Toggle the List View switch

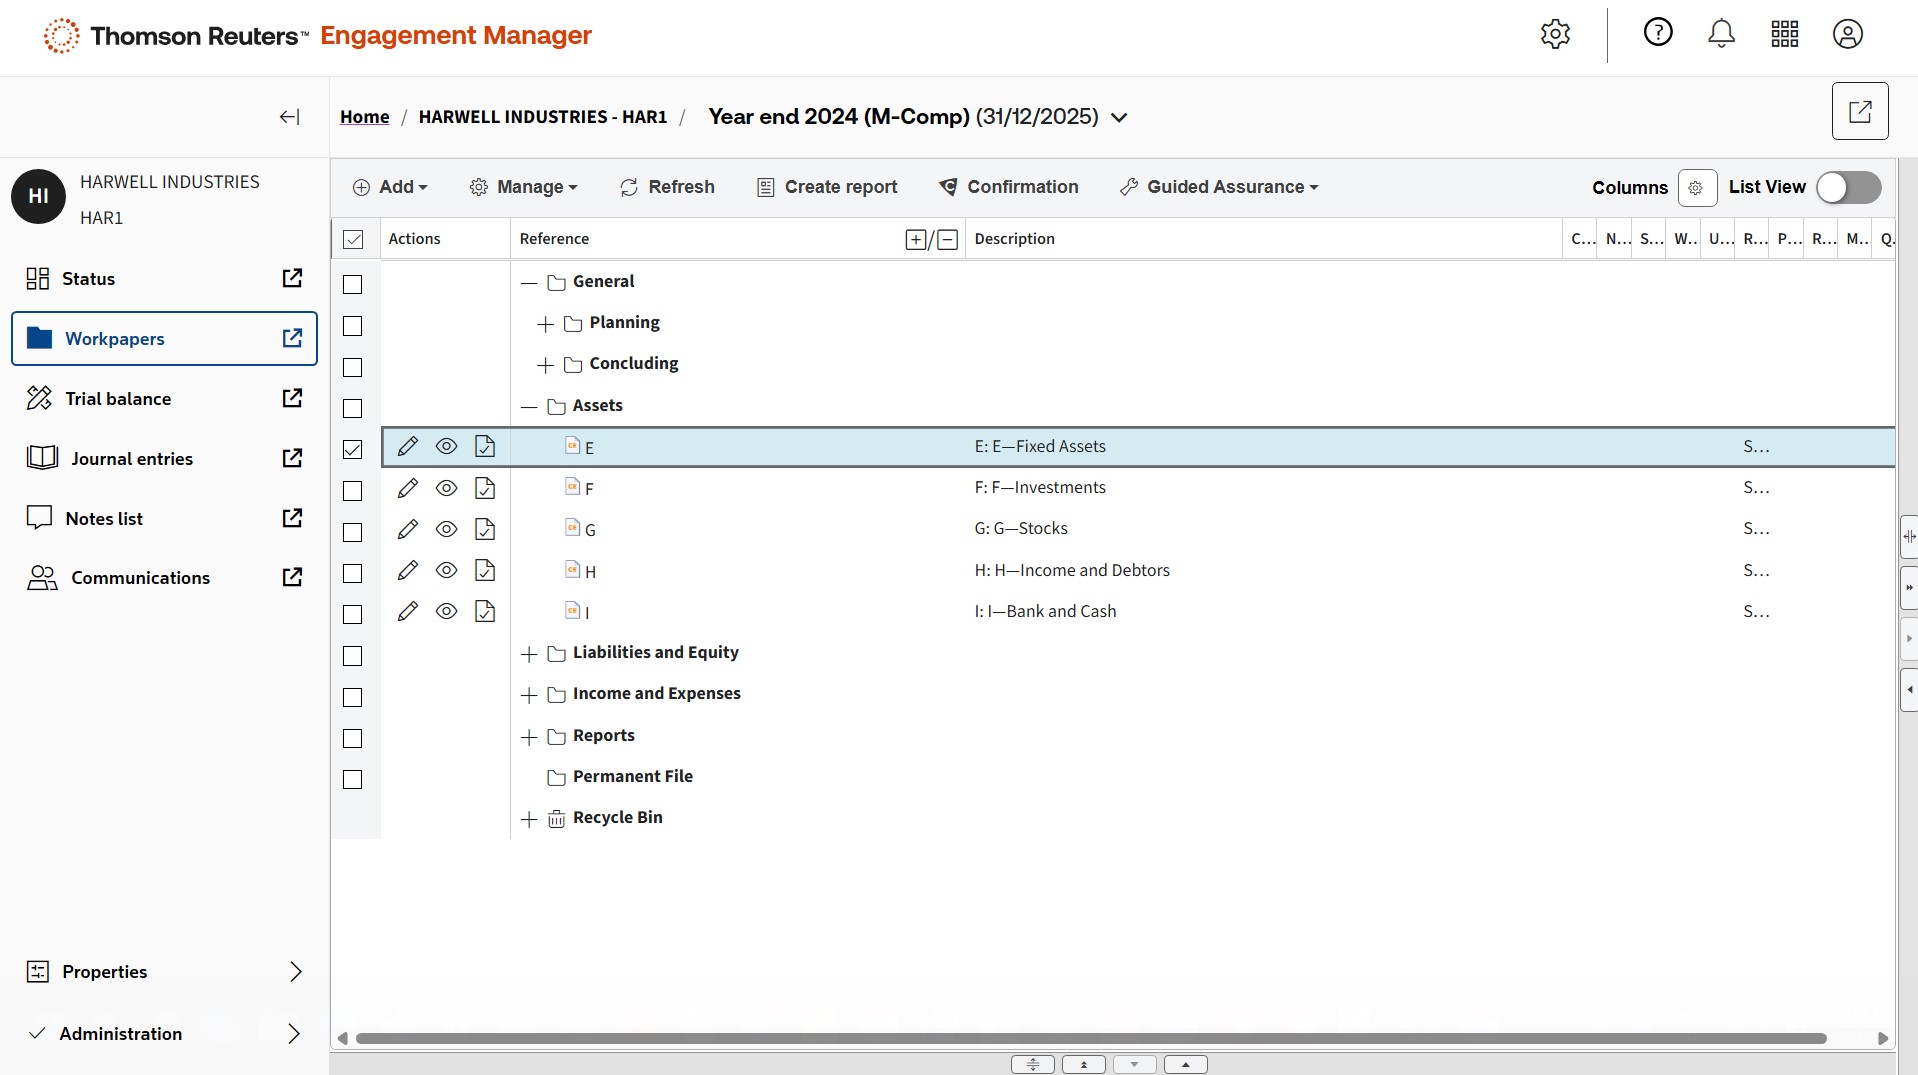[1848, 187]
